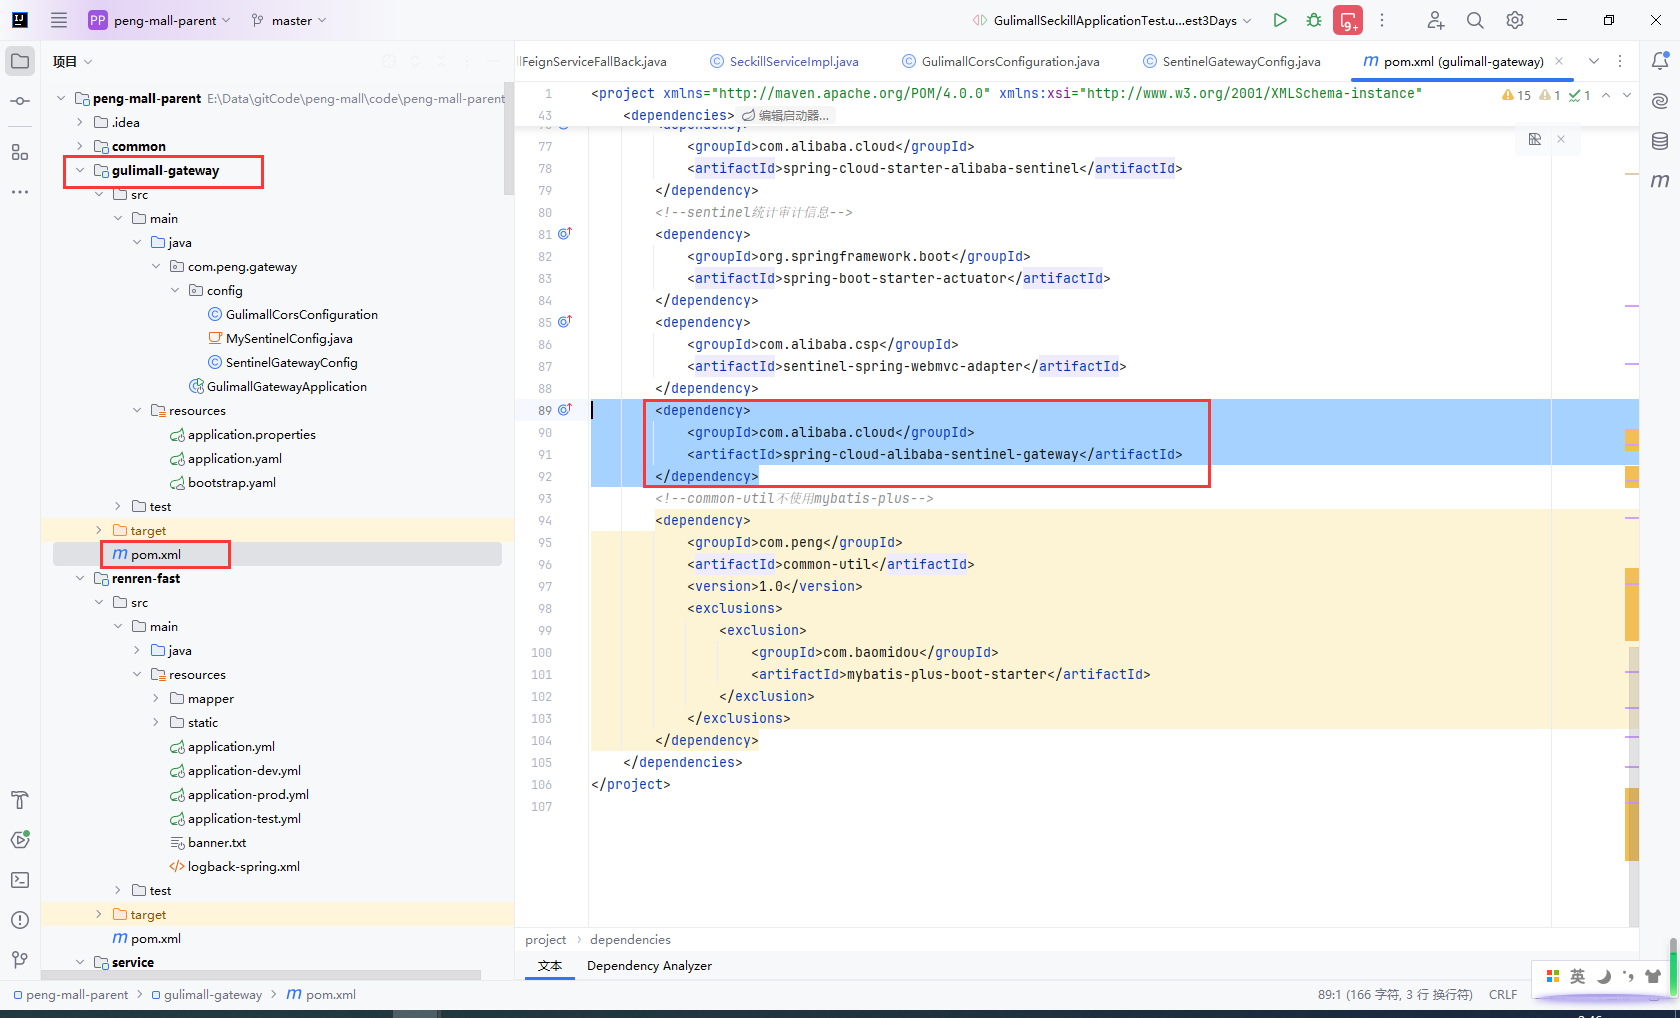This screenshot has width=1680, height=1018.
Task: Start debugging with the bug icon
Action: click(1314, 20)
